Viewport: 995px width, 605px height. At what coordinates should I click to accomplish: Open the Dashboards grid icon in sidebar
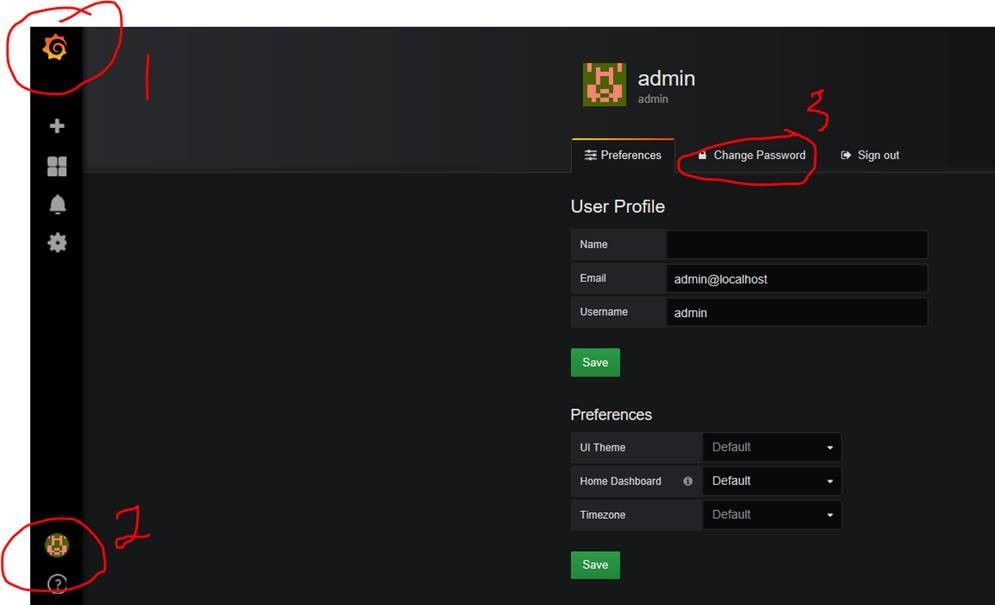pyautogui.click(x=57, y=166)
